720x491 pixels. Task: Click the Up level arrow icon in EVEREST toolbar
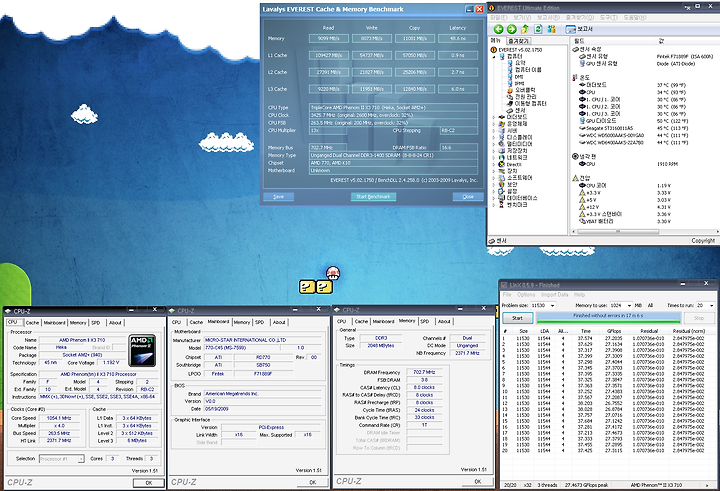click(524, 29)
